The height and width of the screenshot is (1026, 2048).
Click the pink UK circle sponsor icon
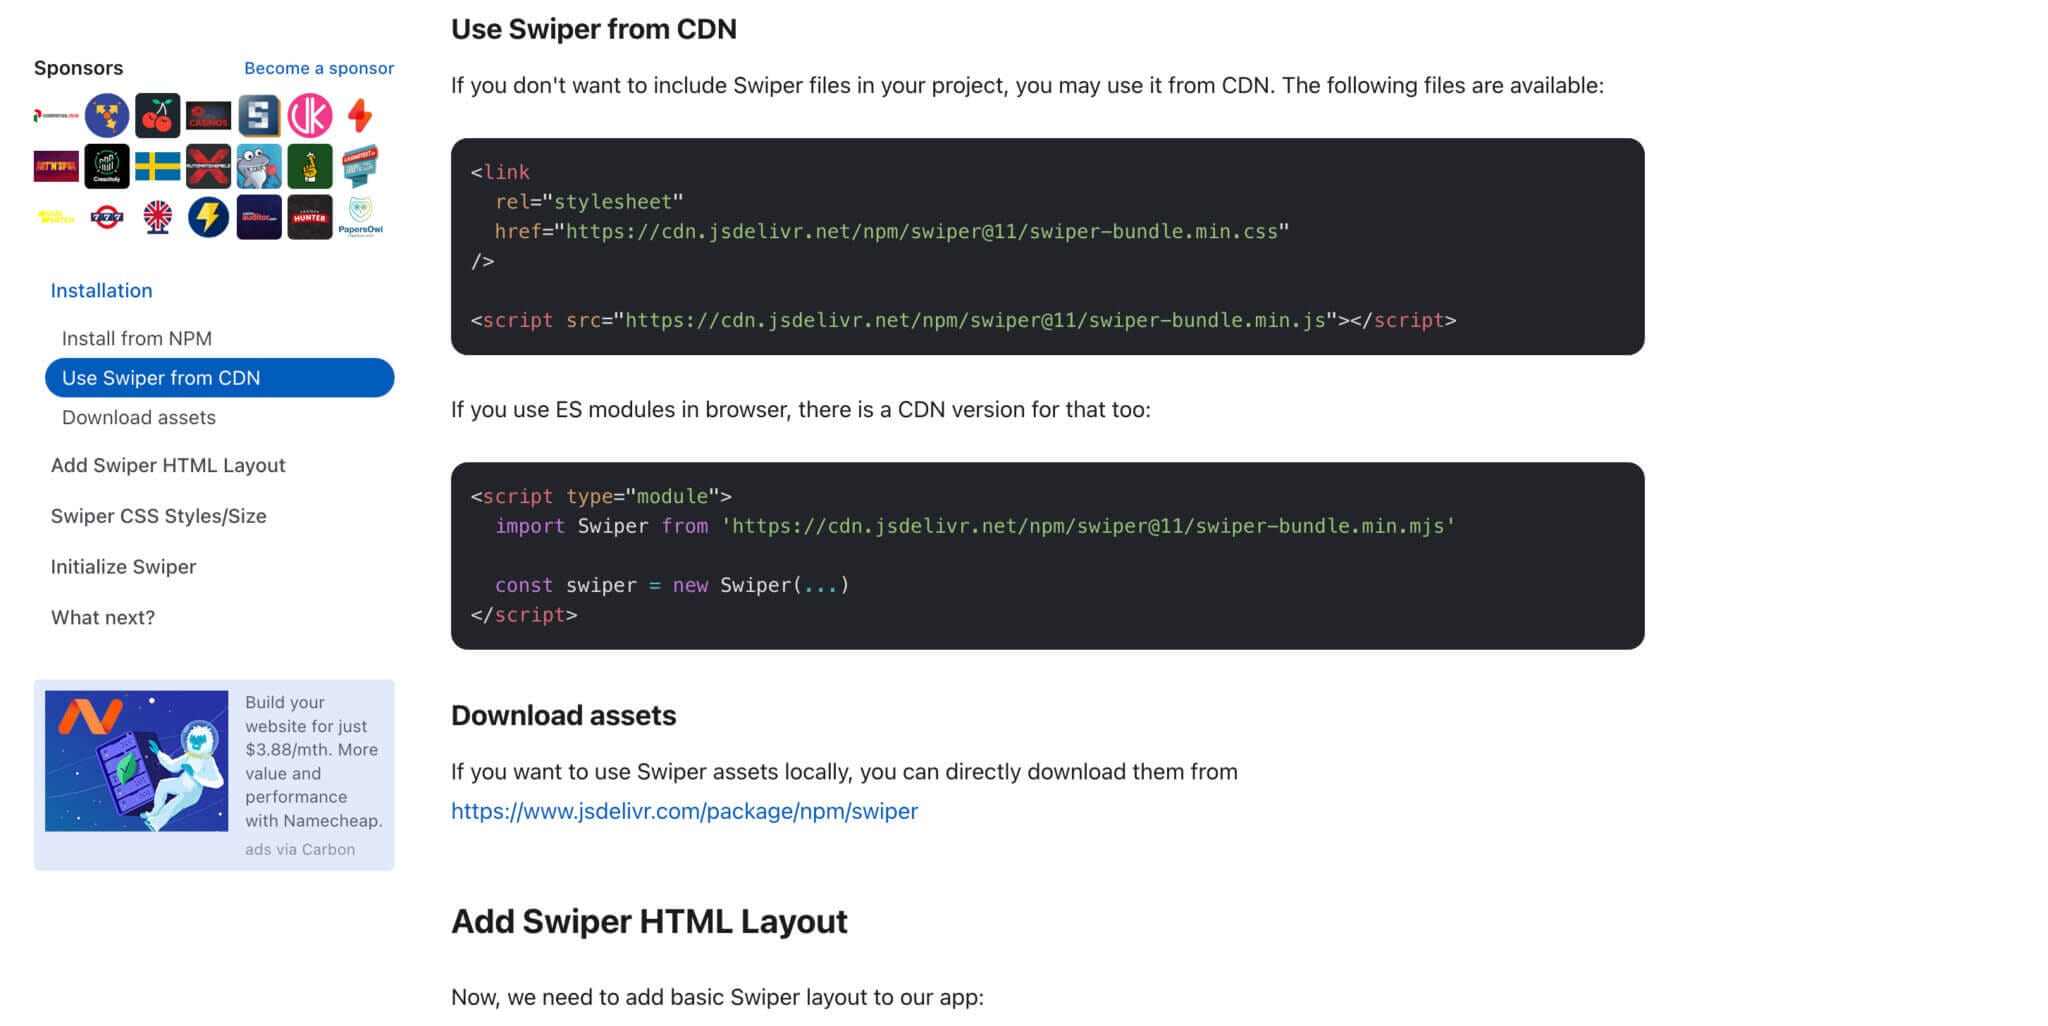coord(310,116)
